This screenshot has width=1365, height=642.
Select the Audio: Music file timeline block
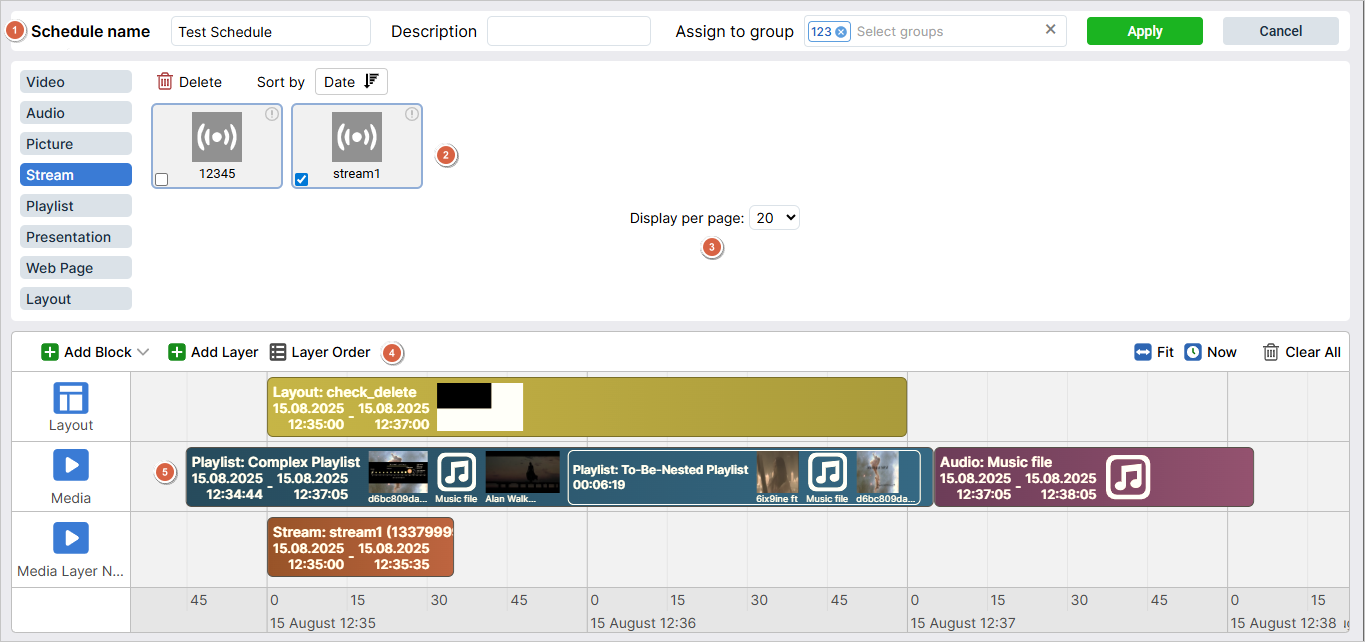click(x=1093, y=477)
